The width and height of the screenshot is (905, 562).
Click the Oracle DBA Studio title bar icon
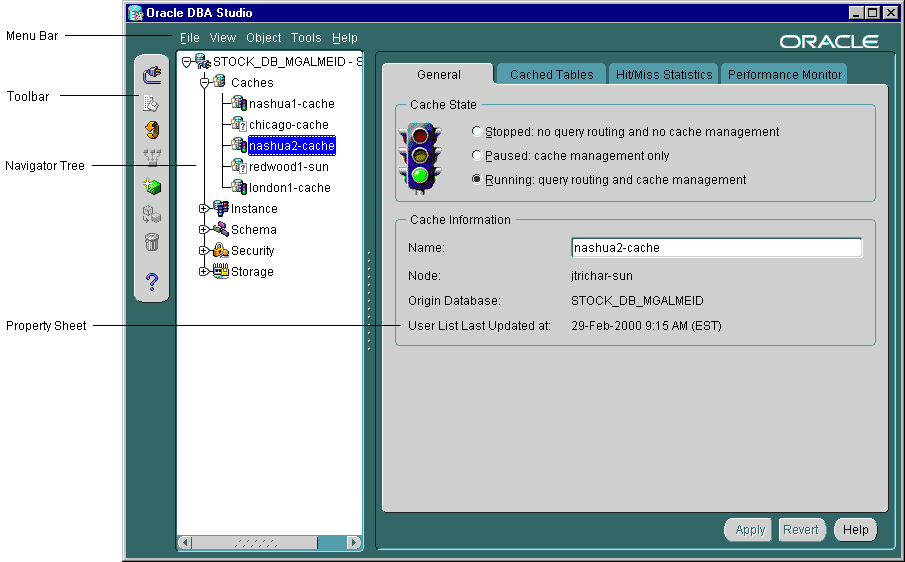(136, 13)
